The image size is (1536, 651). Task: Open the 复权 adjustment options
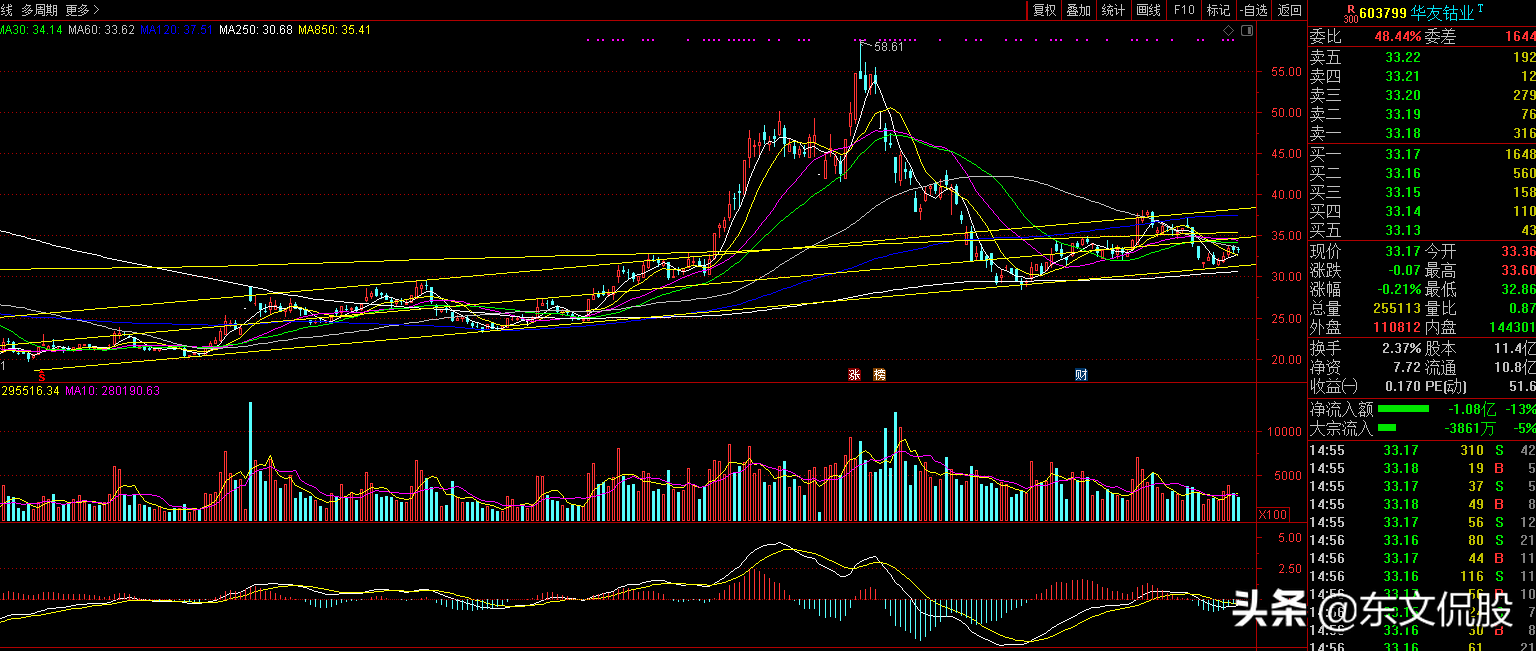pos(1044,10)
